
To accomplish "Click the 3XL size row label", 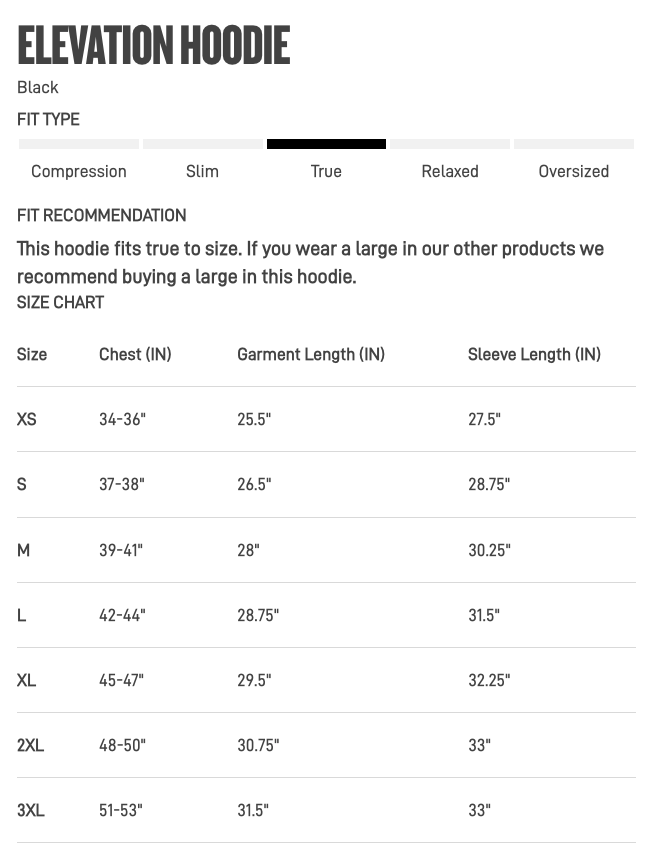I will [x=31, y=810].
